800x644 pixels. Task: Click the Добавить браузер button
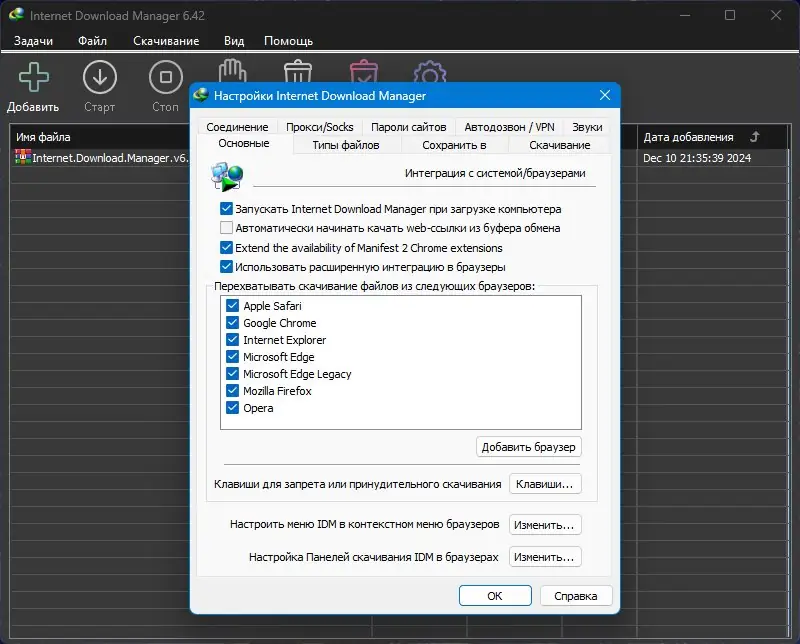529,447
